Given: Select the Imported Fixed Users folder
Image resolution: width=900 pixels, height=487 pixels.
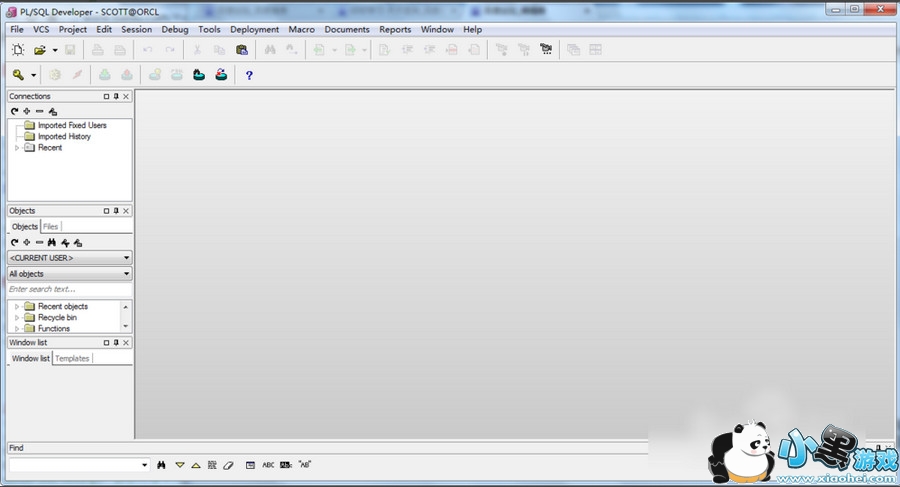Looking at the screenshot, I should 71,126.
